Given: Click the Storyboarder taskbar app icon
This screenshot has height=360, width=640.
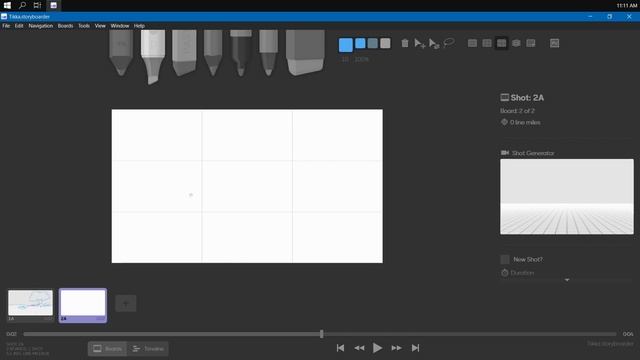Looking at the screenshot, I should tap(53, 5).
